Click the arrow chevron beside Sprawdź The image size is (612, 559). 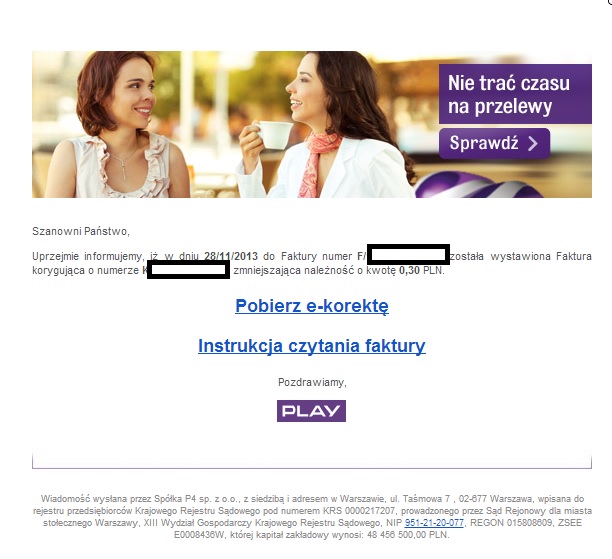tap(533, 143)
